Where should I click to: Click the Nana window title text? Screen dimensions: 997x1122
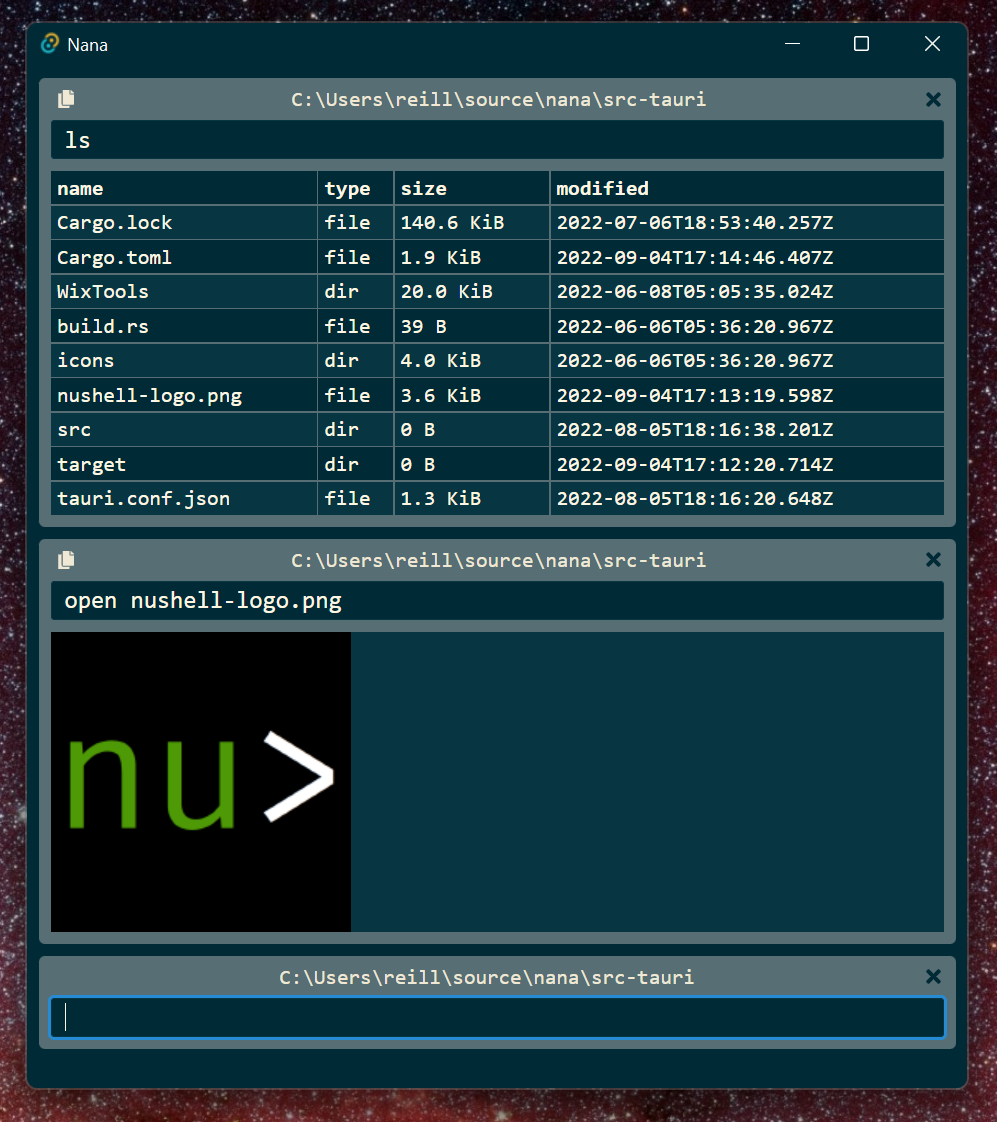click(x=87, y=45)
